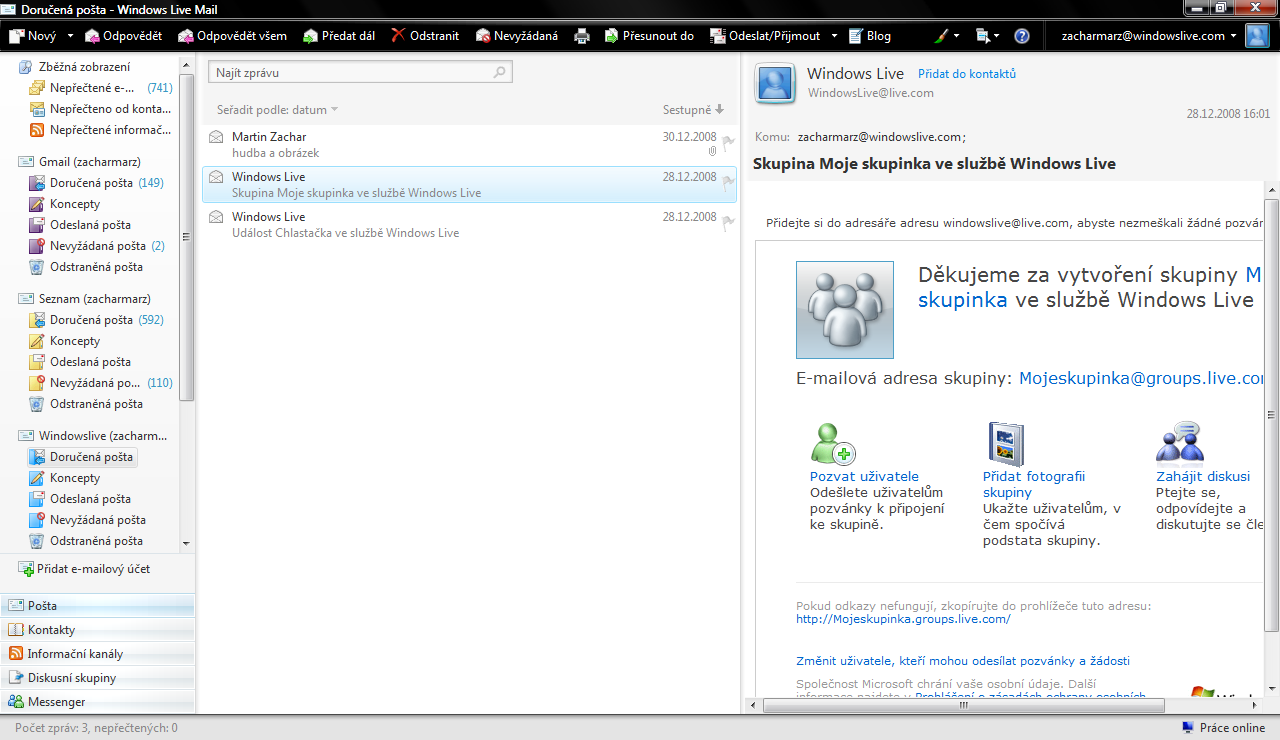Click the folder pane scroll-down arrow
Image resolution: width=1280 pixels, height=740 pixels.
[x=187, y=543]
